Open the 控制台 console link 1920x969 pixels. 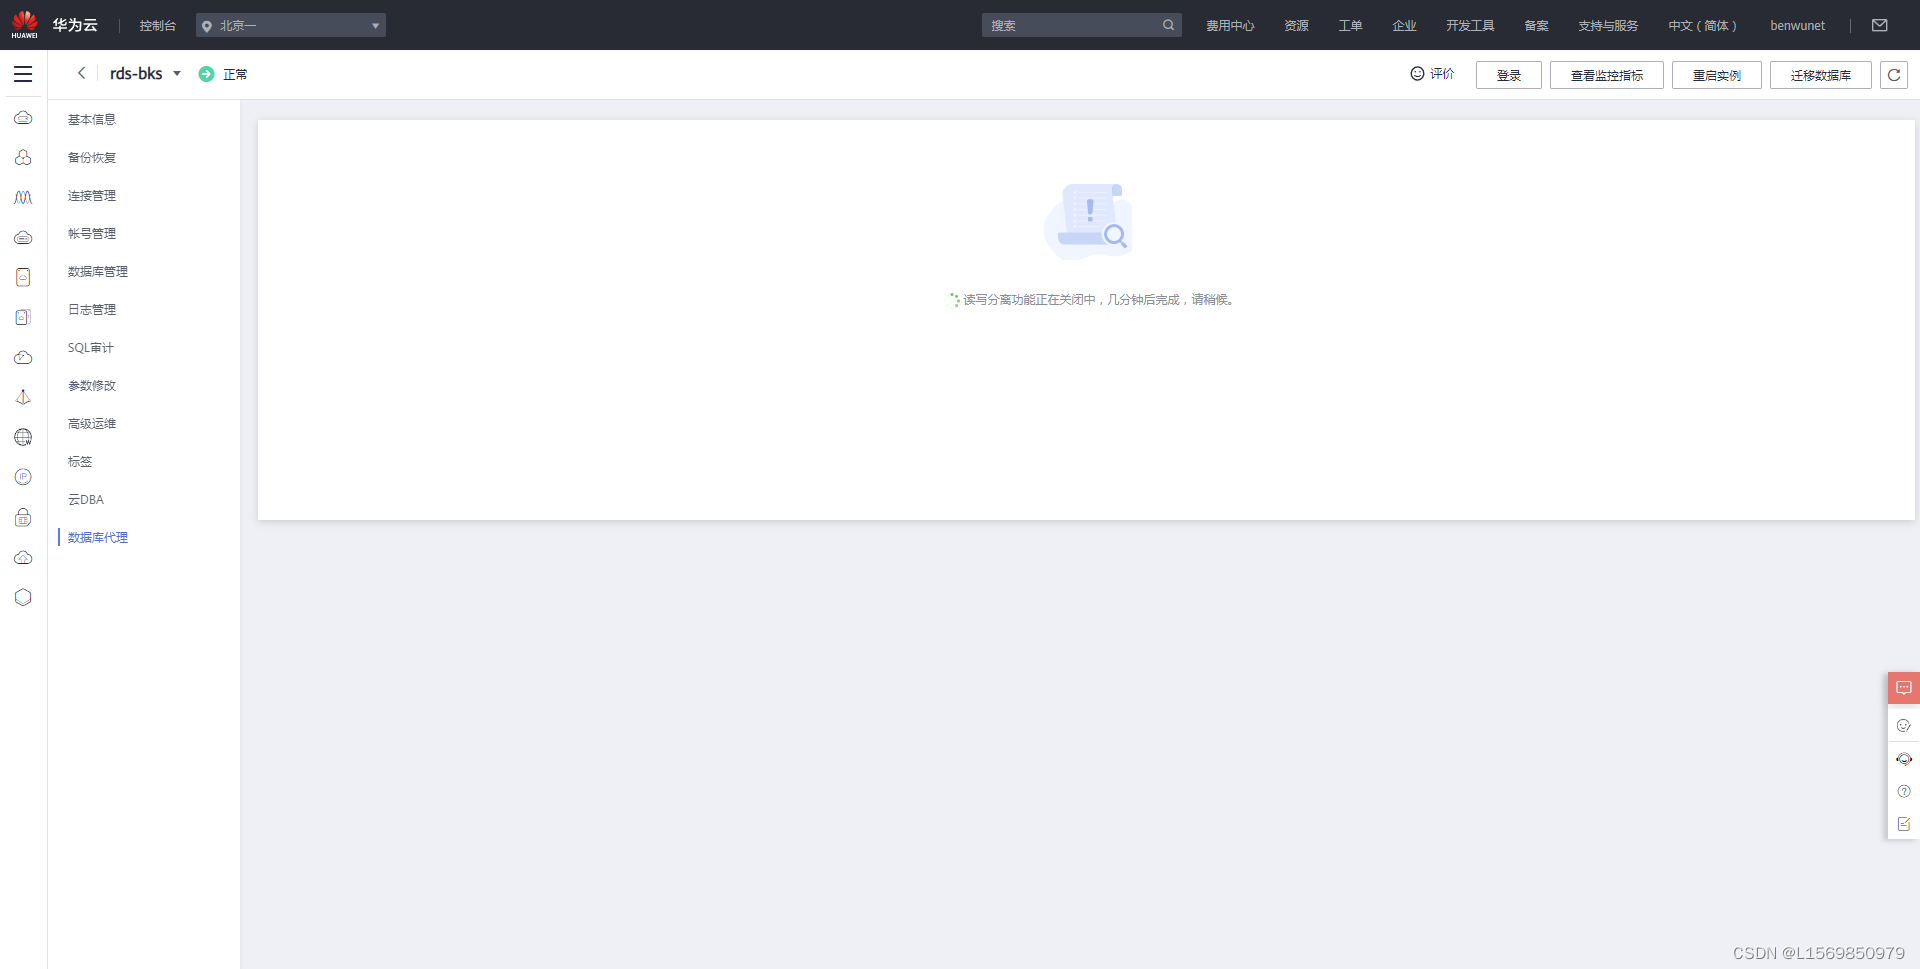(157, 26)
